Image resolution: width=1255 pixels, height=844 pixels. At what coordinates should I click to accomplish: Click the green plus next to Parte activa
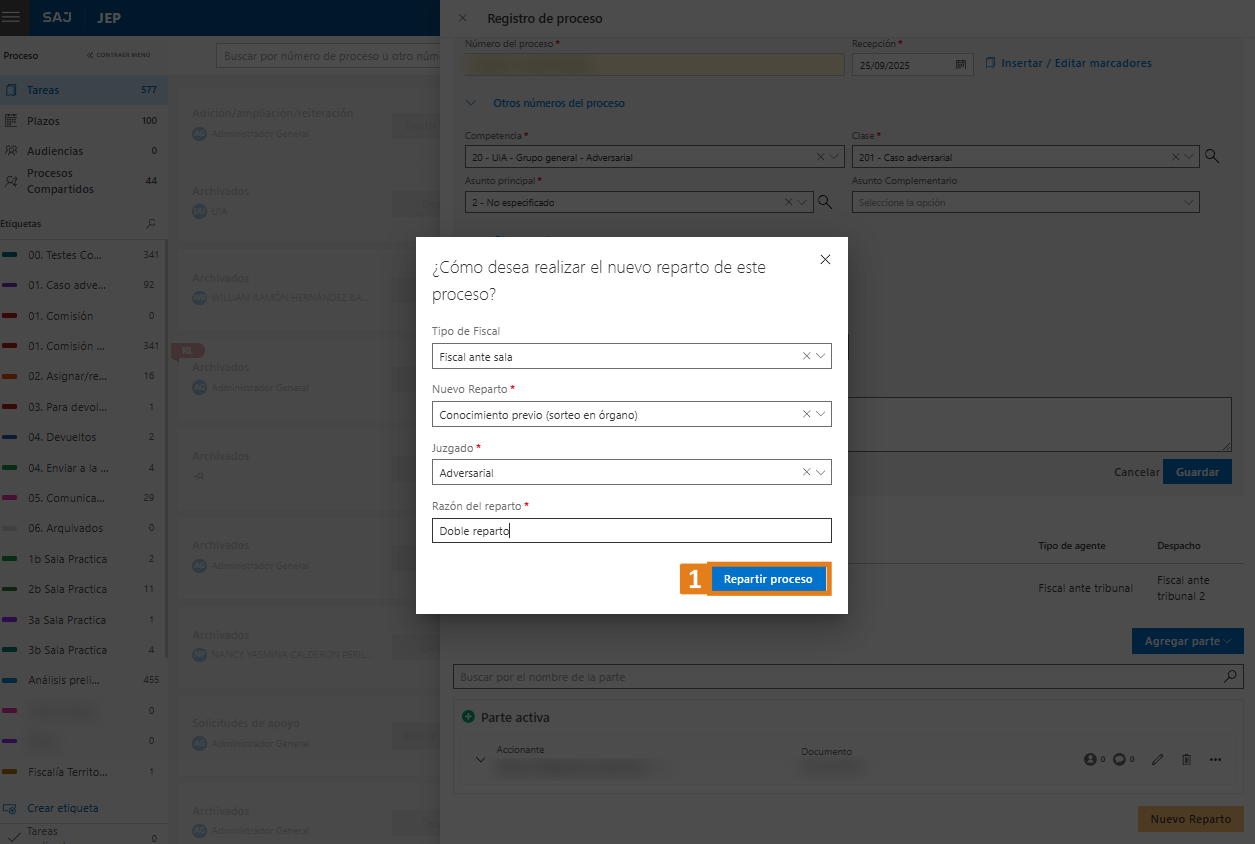(x=468, y=717)
